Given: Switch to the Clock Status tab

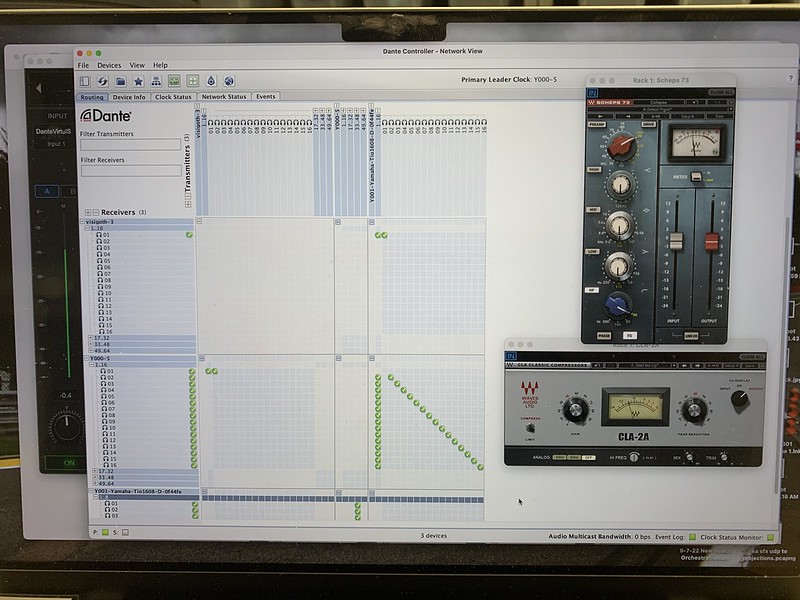Looking at the screenshot, I should [173, 97].
